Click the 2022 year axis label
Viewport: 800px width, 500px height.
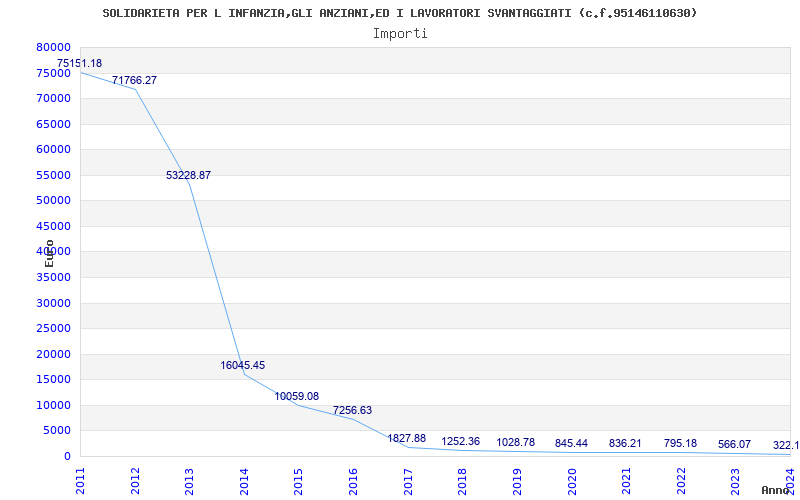(681, 481)
